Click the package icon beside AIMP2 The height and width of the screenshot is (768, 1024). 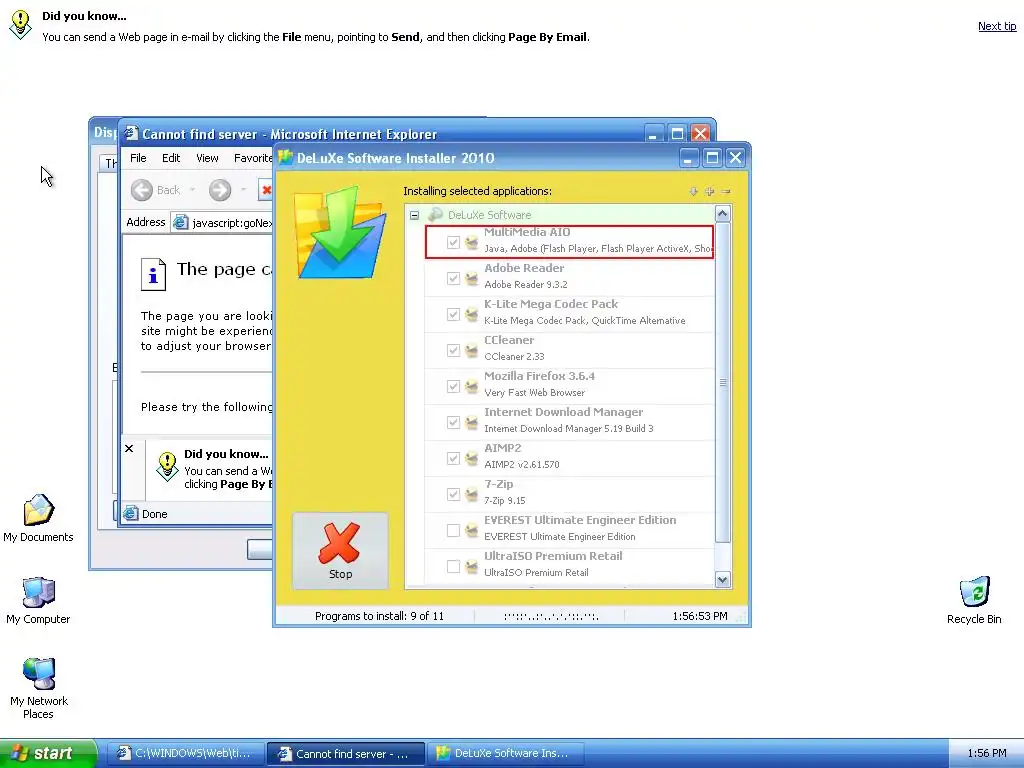click(x=472, y=458)
